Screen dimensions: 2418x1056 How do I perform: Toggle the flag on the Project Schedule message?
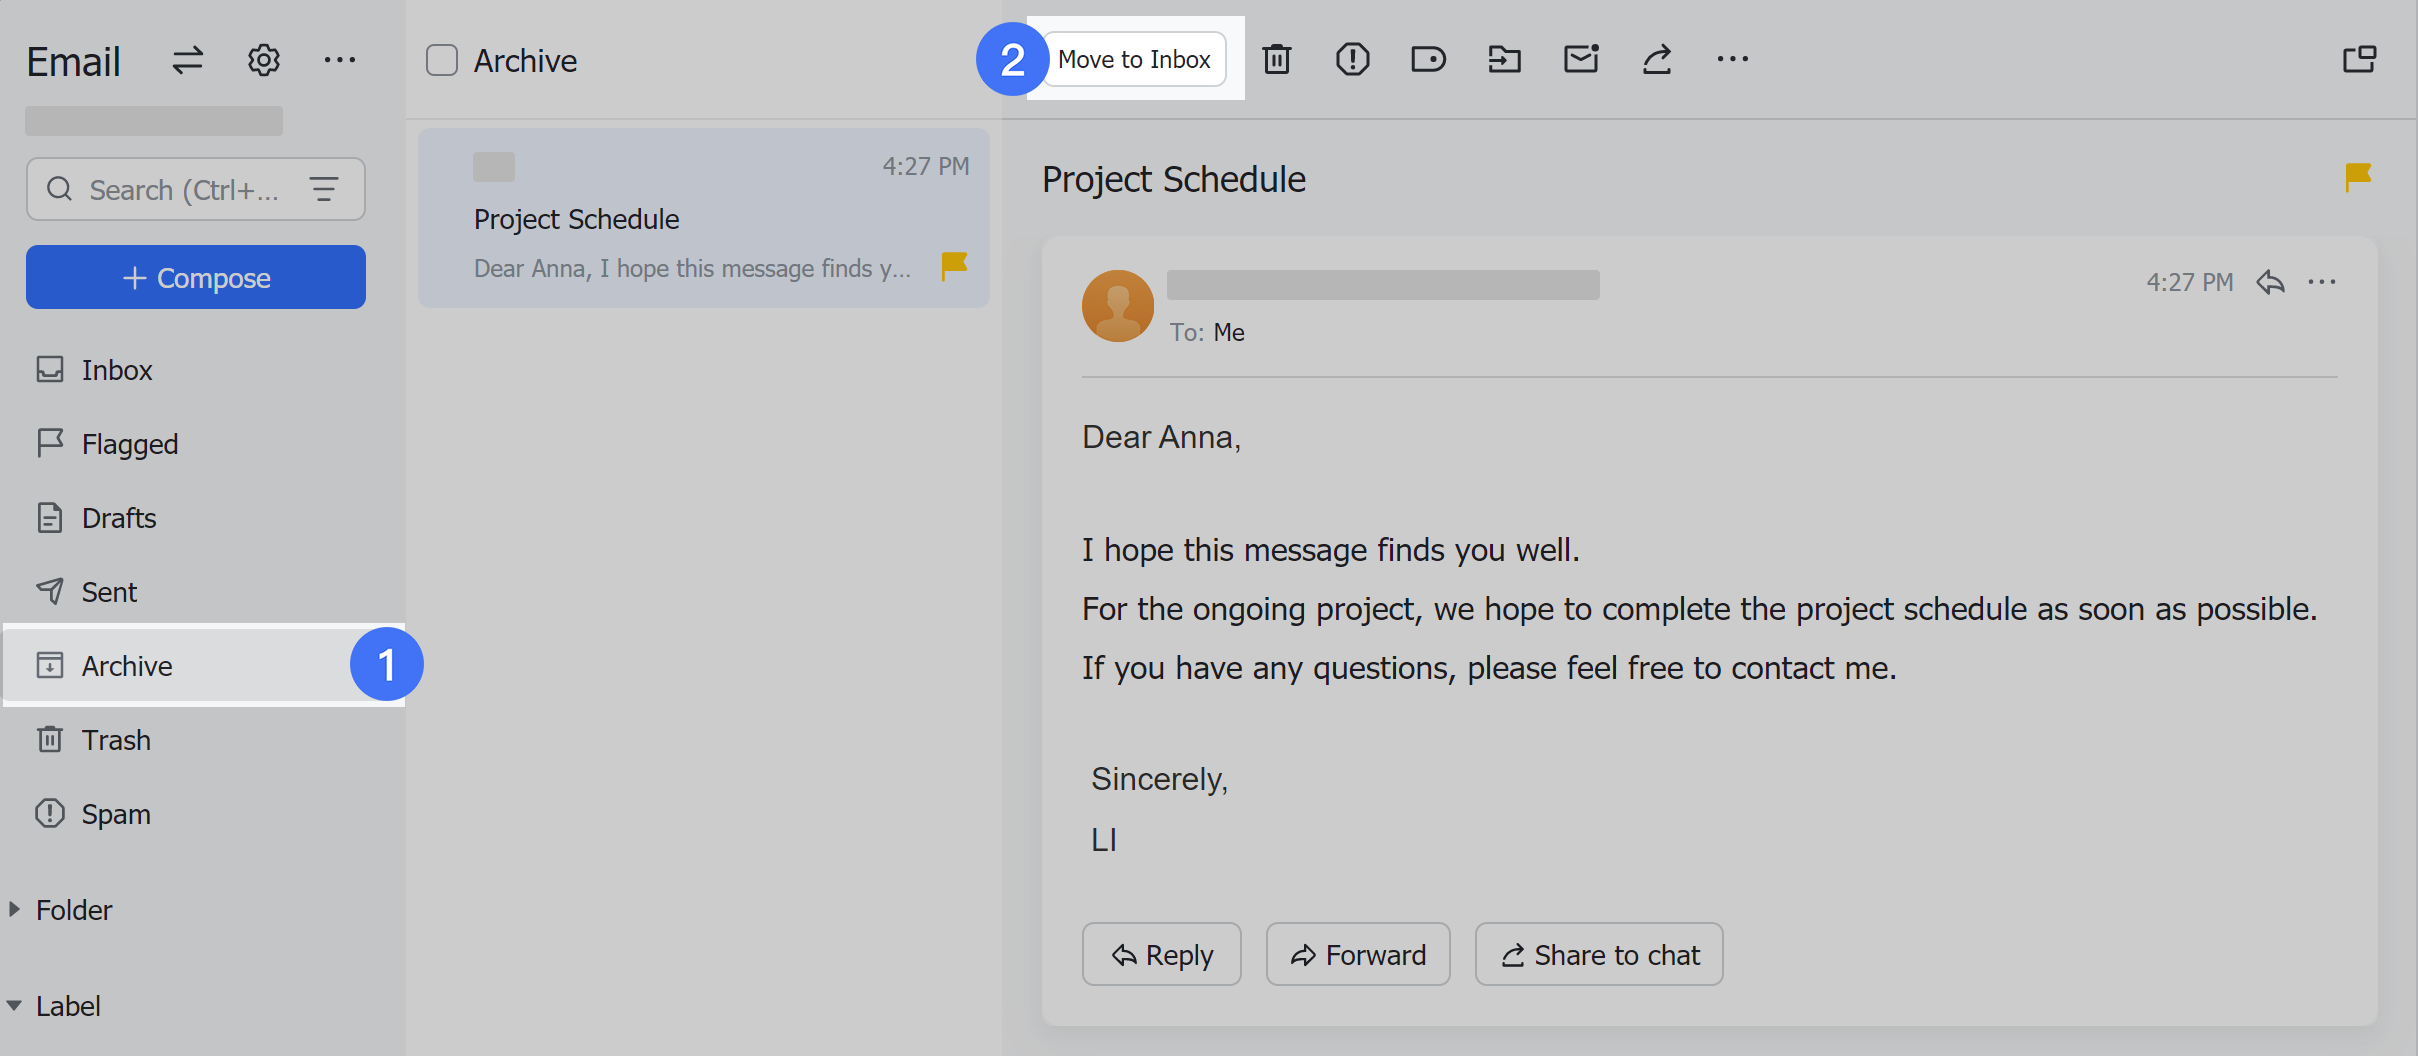(2357, 176)
